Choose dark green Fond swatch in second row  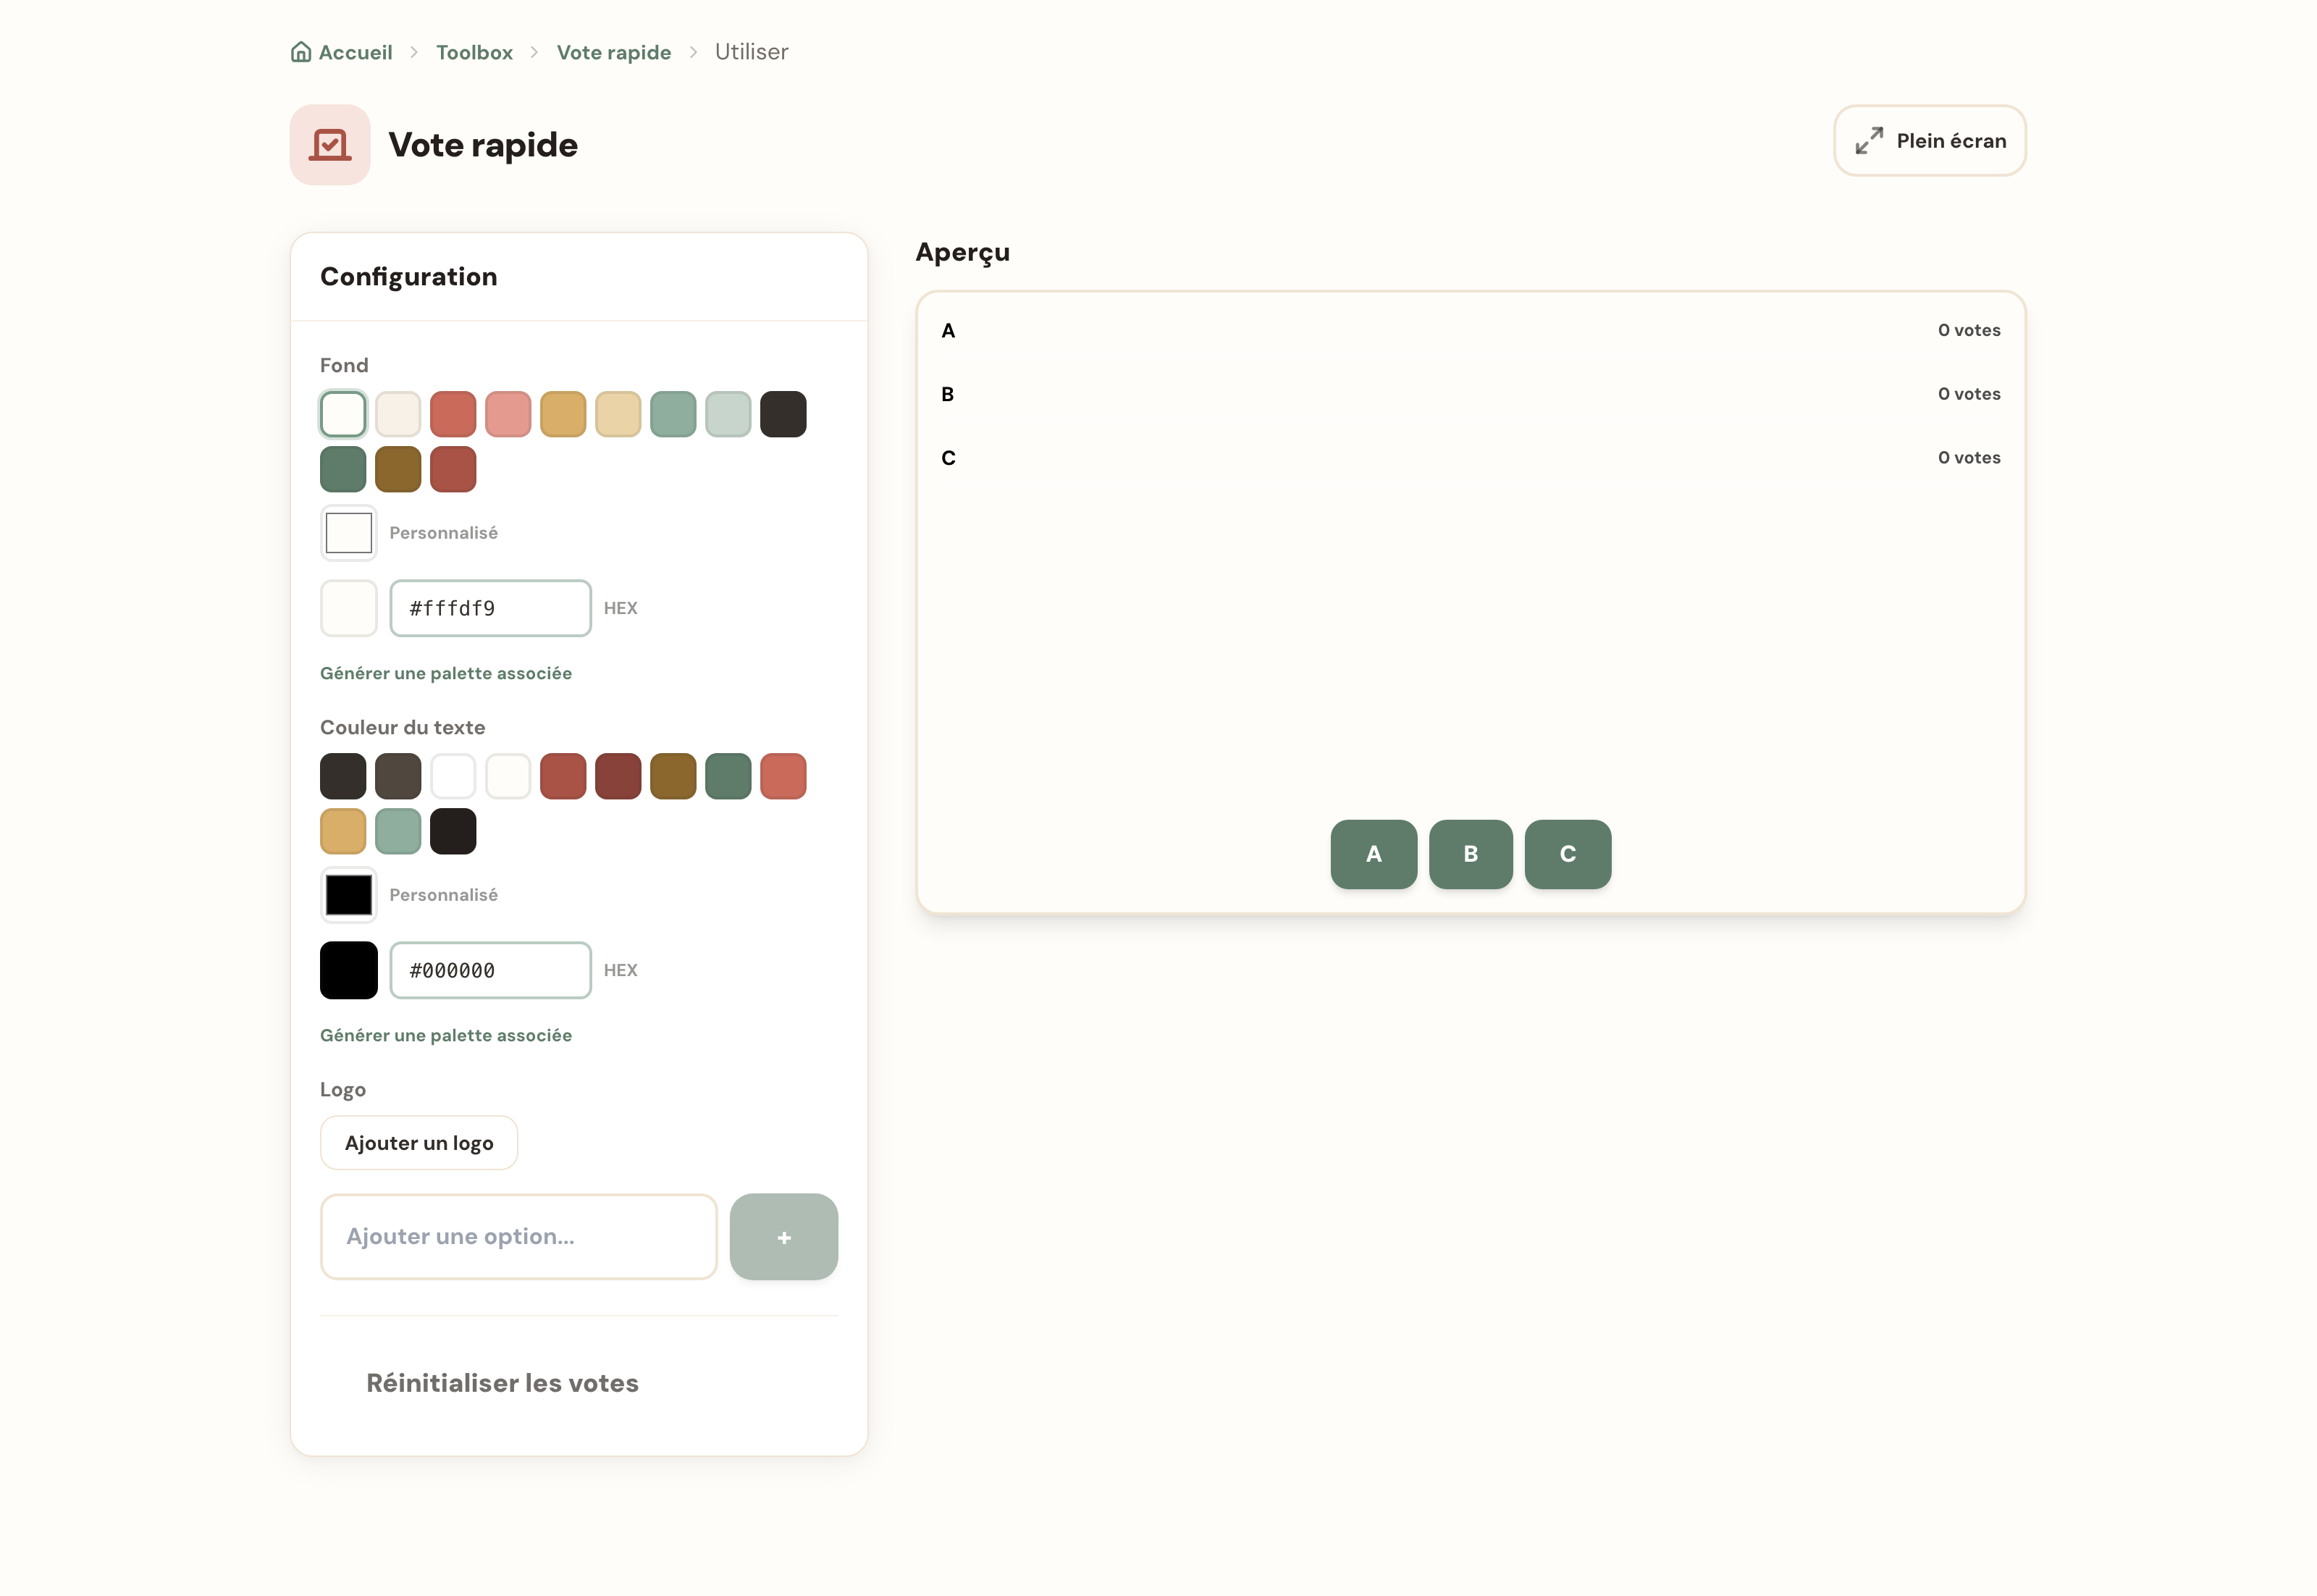pyautogui.click(x=343, y=469)
